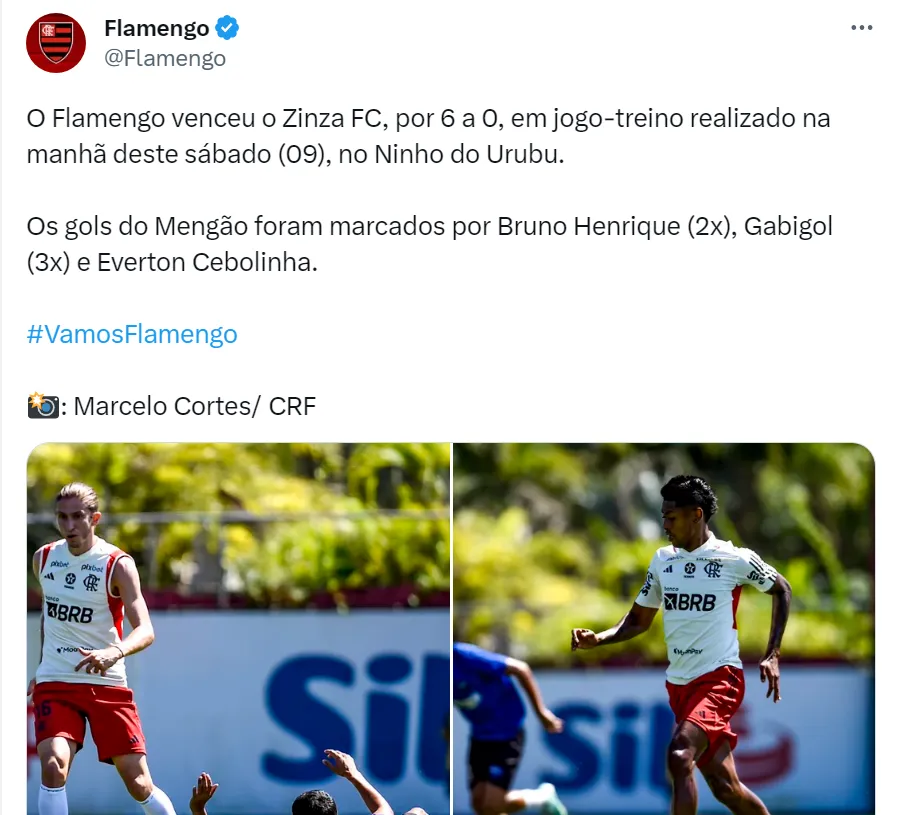Open the @Flamengo handle link
899x815 pixels.
(165, 59)
